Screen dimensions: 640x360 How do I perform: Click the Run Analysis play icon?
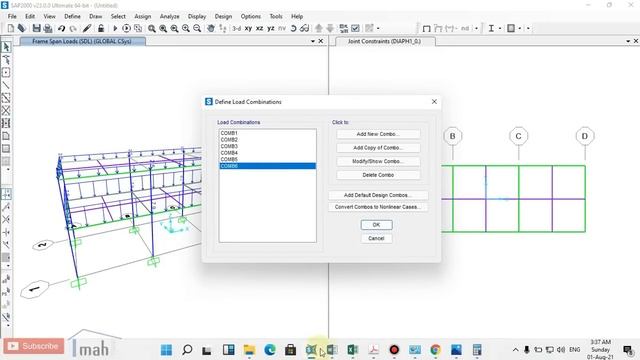(x=115, y=28)
